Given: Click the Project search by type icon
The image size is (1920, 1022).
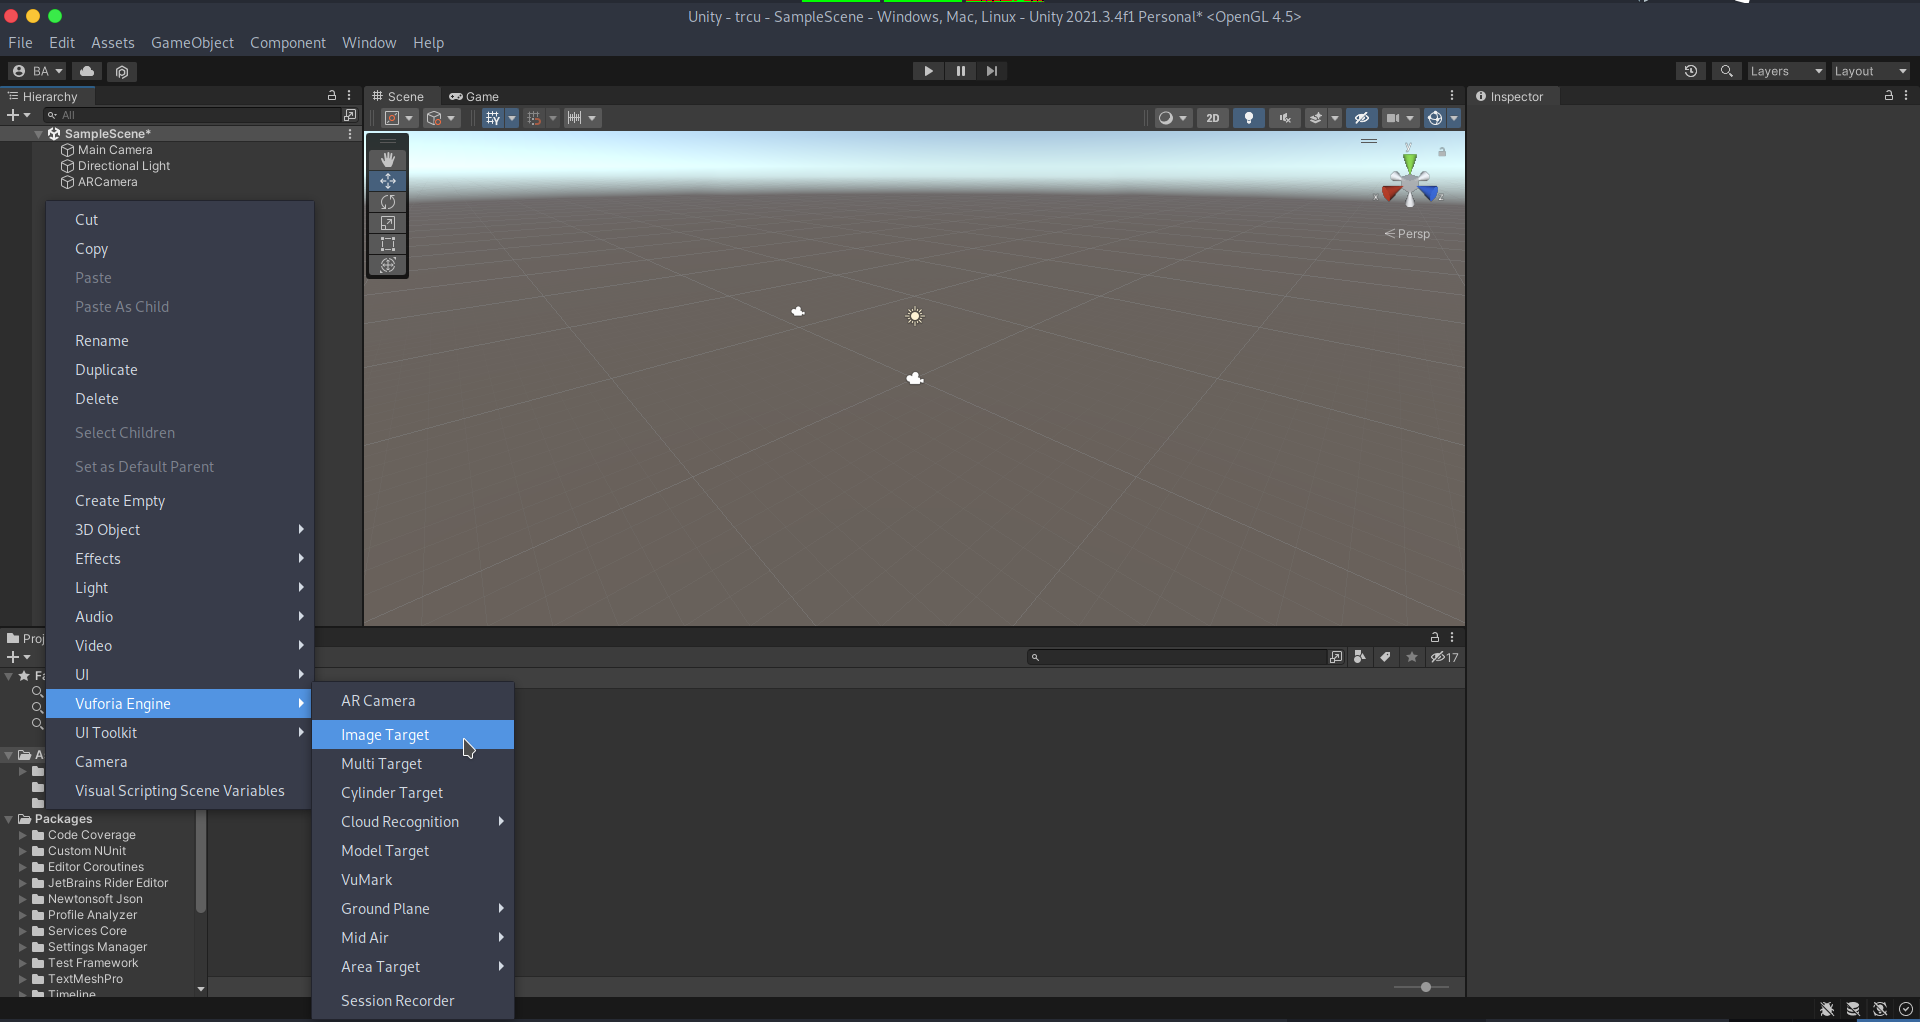Looking at the screenshot, I should pos(1360,657).
